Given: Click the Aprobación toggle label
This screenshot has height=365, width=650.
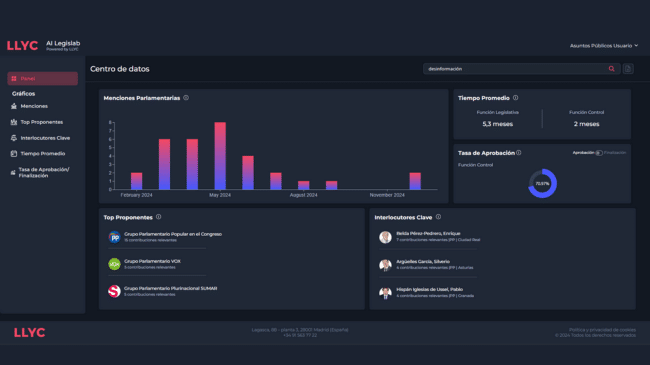Looking at the screenshot, I should click(x=583, y=153).
